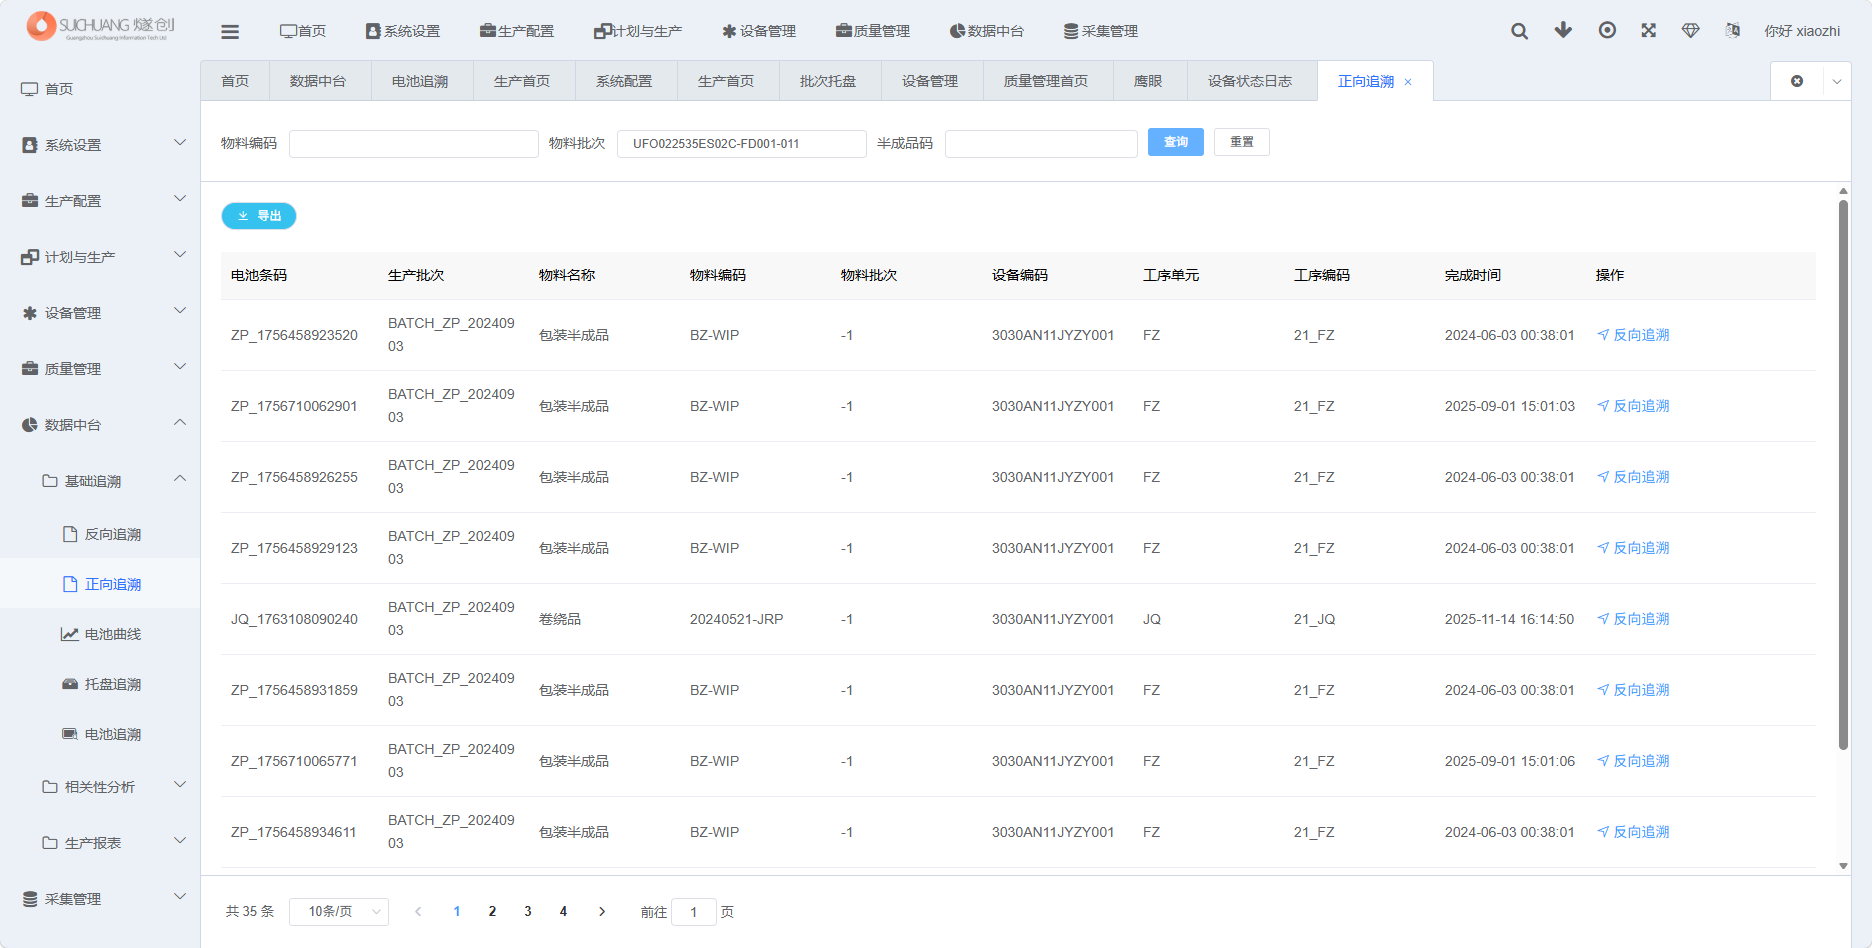The width and height of the screenshot is (1872, 948).
Task: Click 反向追溯 for ZP_1756458934611
Action: click(x=1633, y=832)
